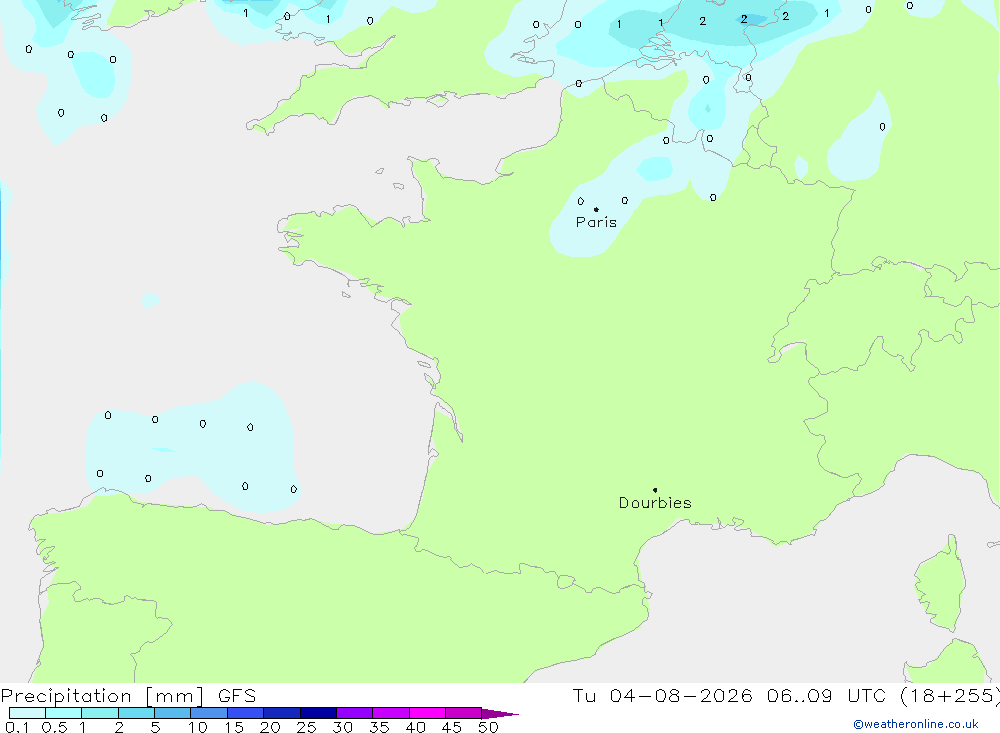Pick the 20–25 mm legend swatch

click(x=282, y=713)
